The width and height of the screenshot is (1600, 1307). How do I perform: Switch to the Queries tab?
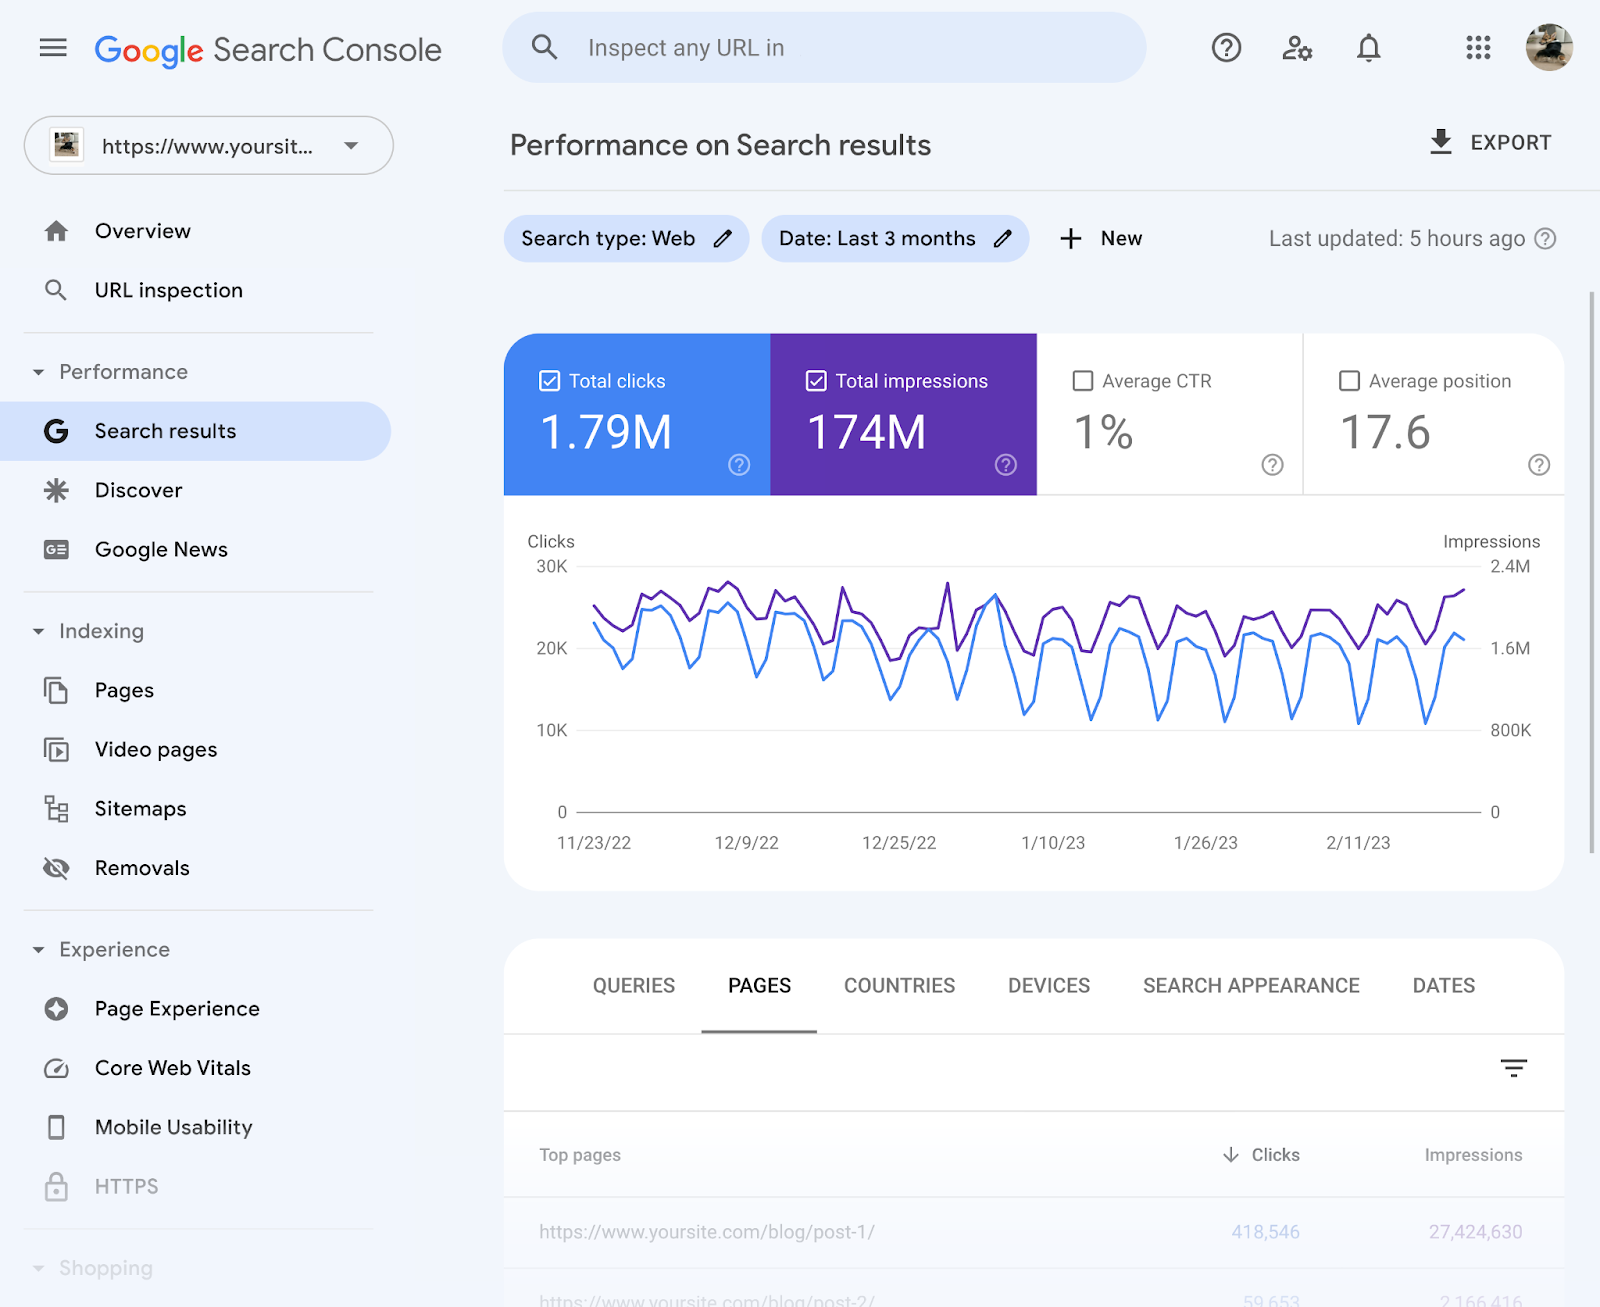click(633, 986)
